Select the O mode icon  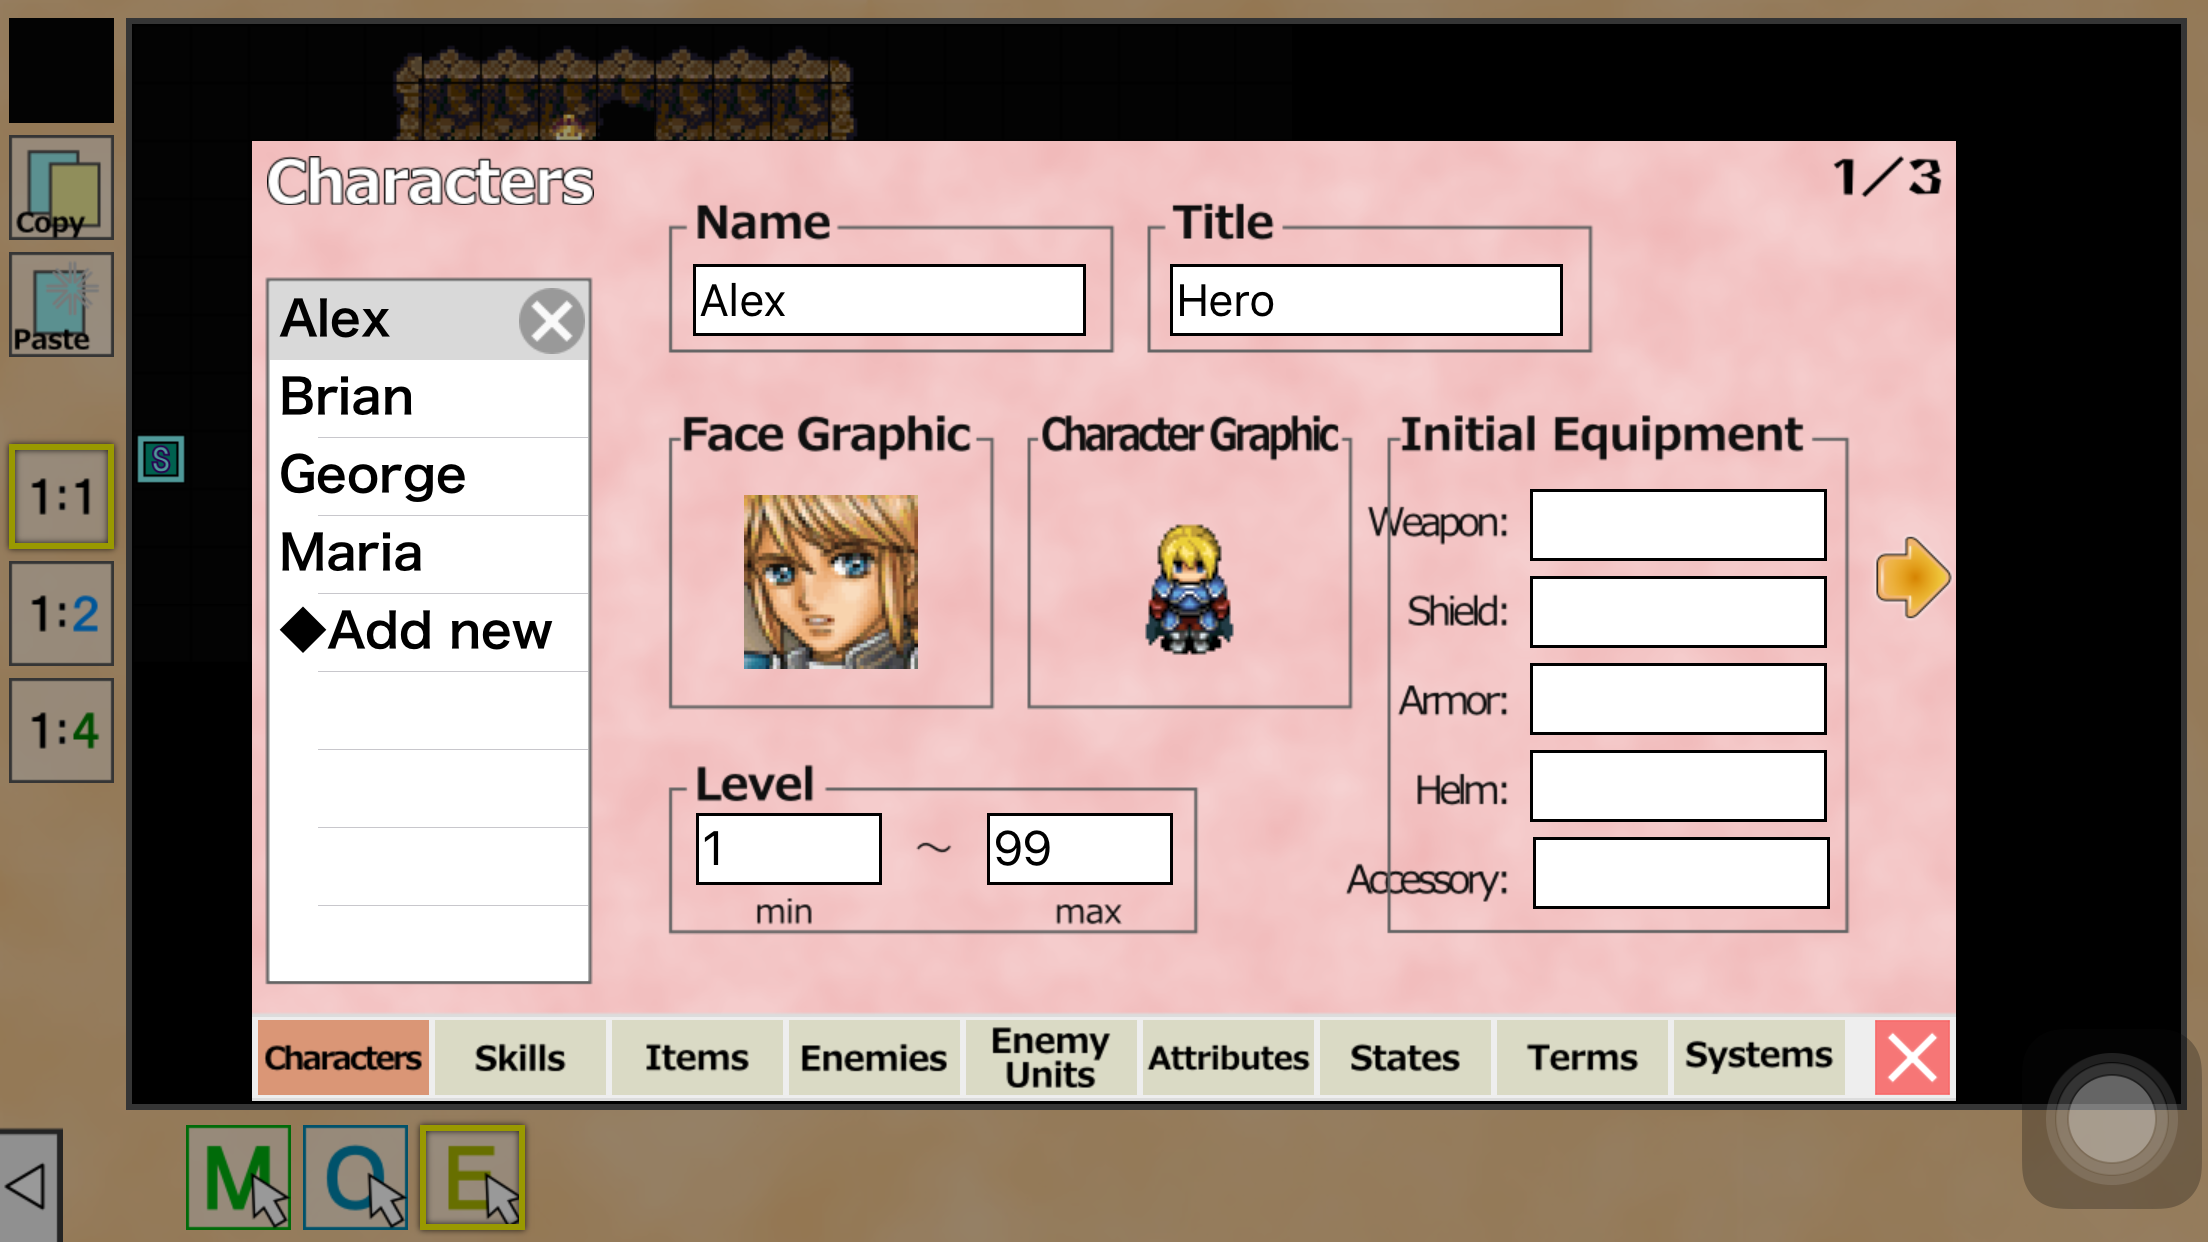(x=356, y=1177)
